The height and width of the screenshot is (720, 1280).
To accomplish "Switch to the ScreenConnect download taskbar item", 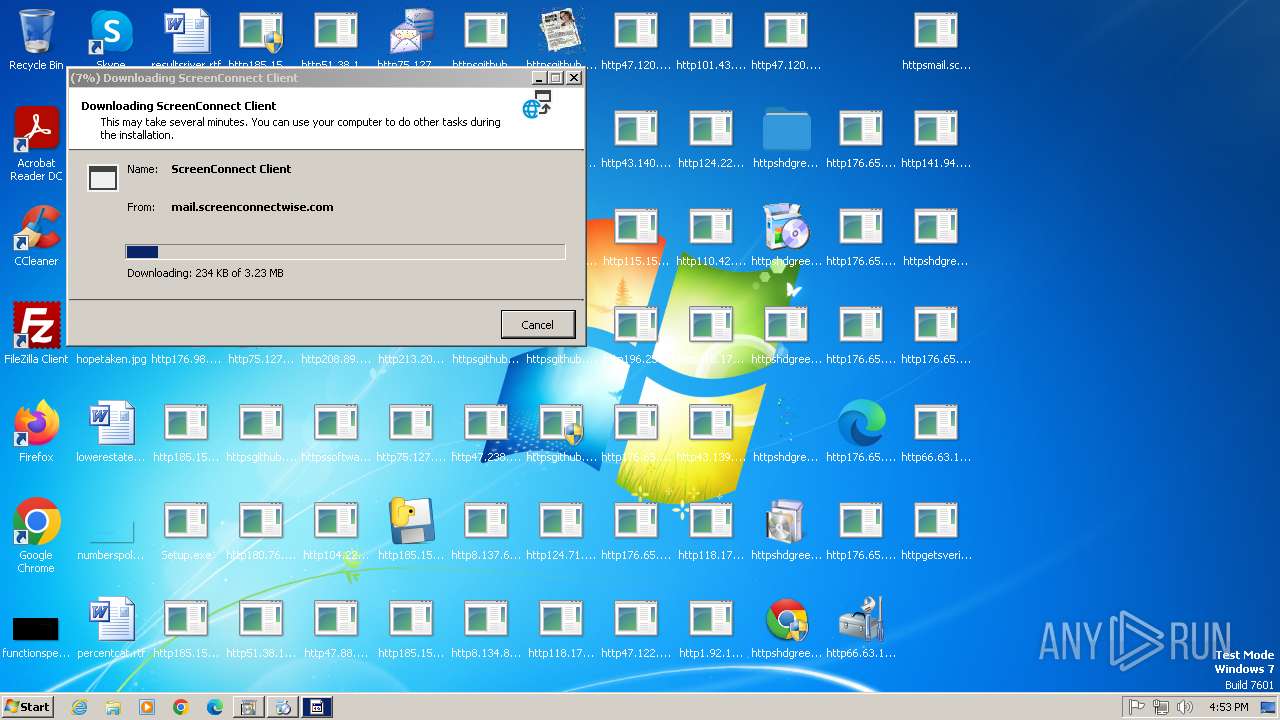I will (317, 707).
